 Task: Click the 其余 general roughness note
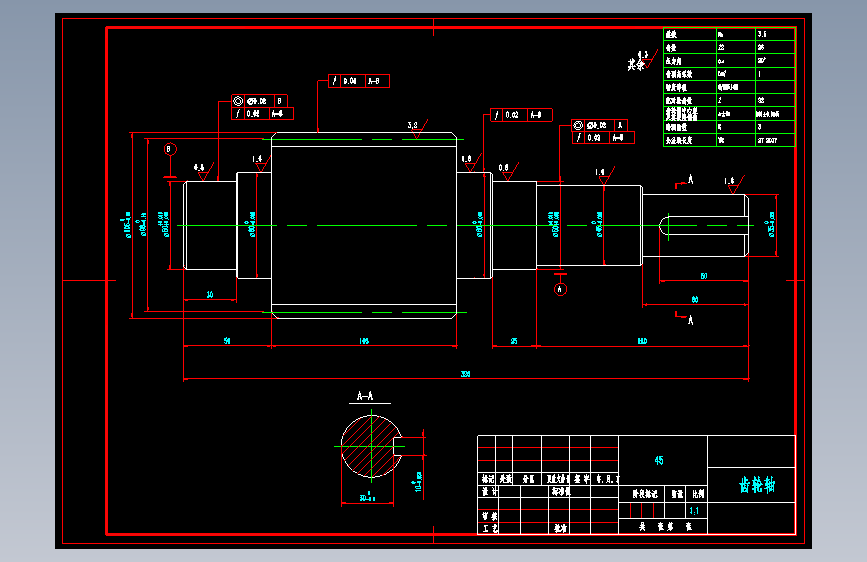[641, 61]
